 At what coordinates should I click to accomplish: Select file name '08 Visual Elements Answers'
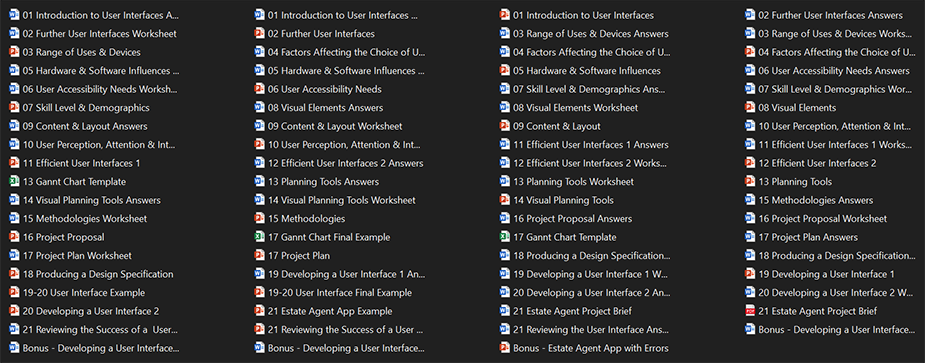point(326,108)
